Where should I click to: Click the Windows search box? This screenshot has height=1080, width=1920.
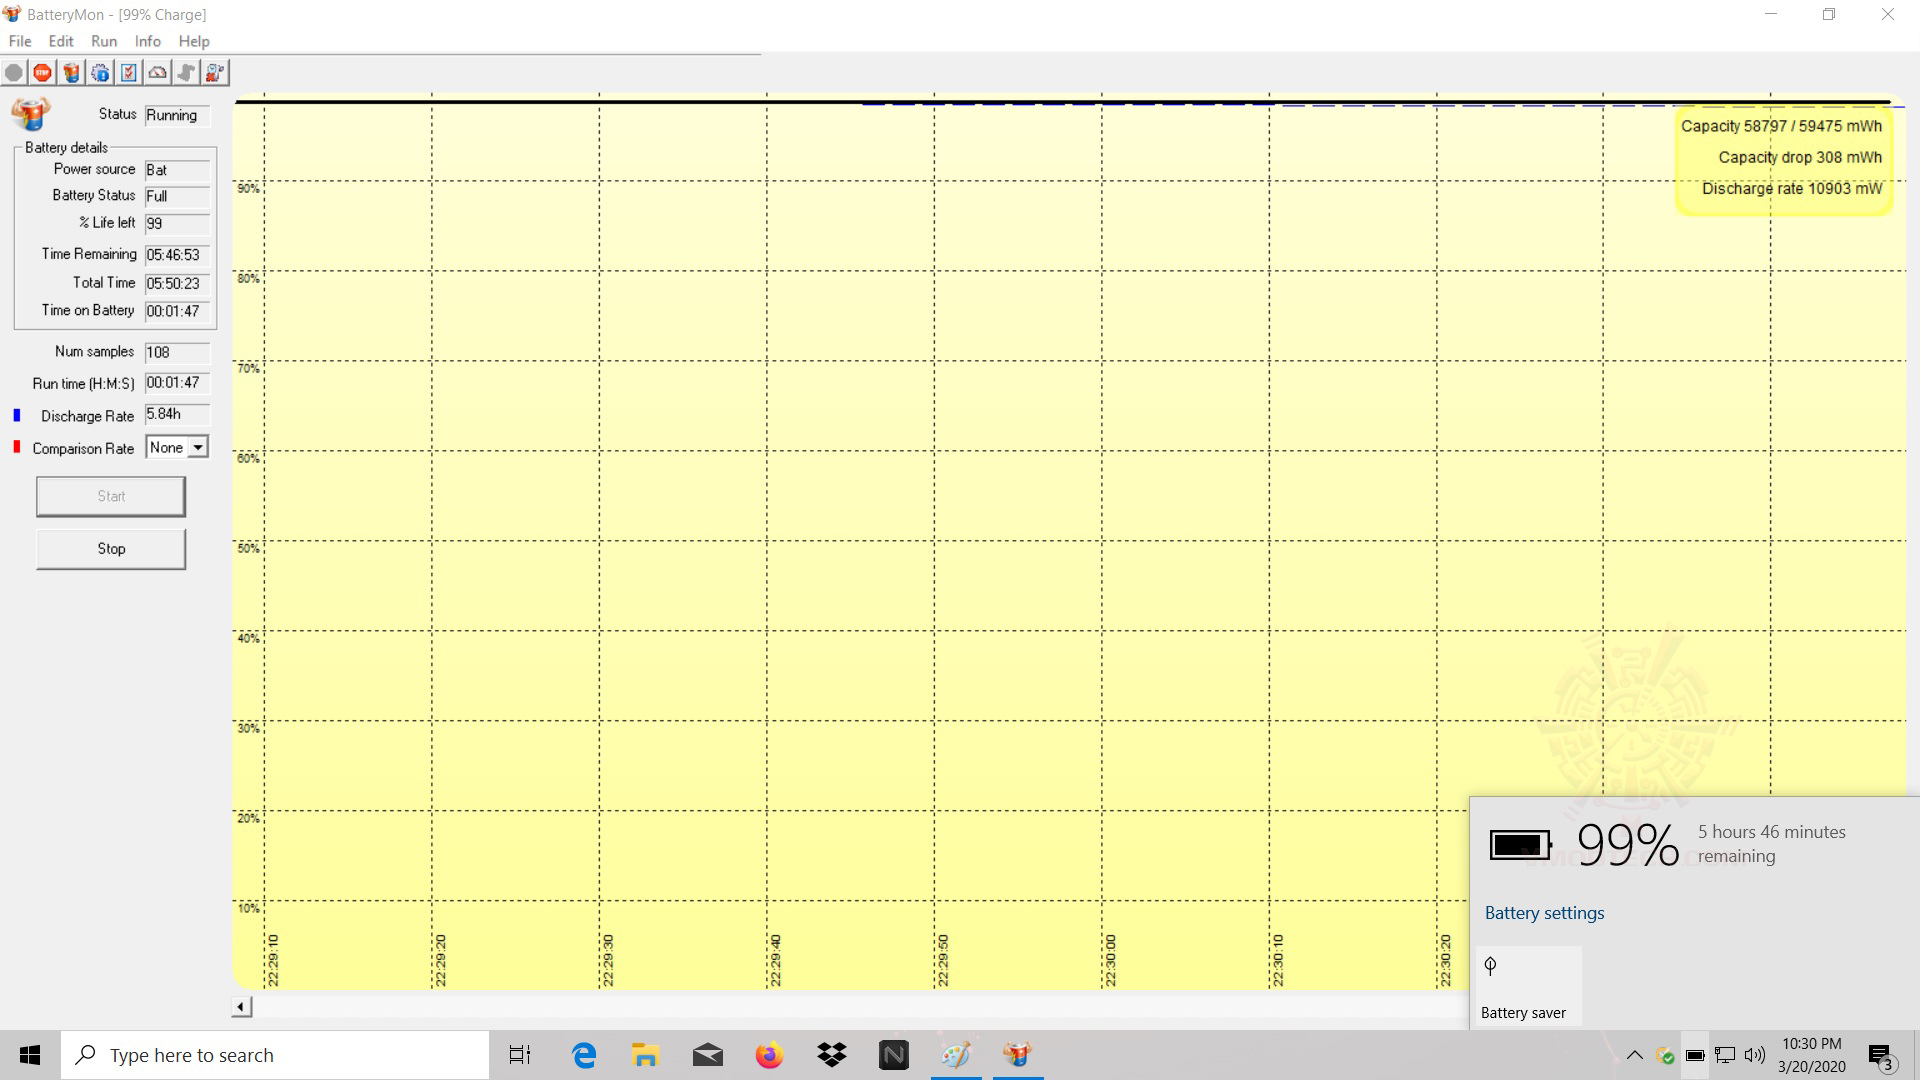pyautogui.click(x=275, y=1055)
